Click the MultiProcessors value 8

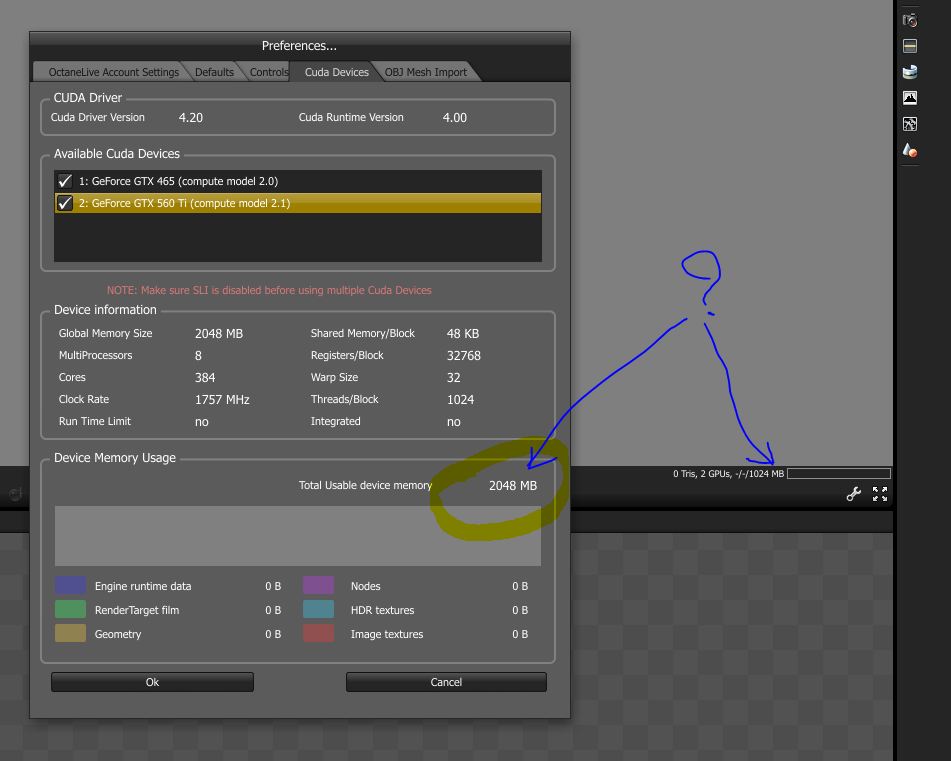pyautogui.click(x=198, y=355)
